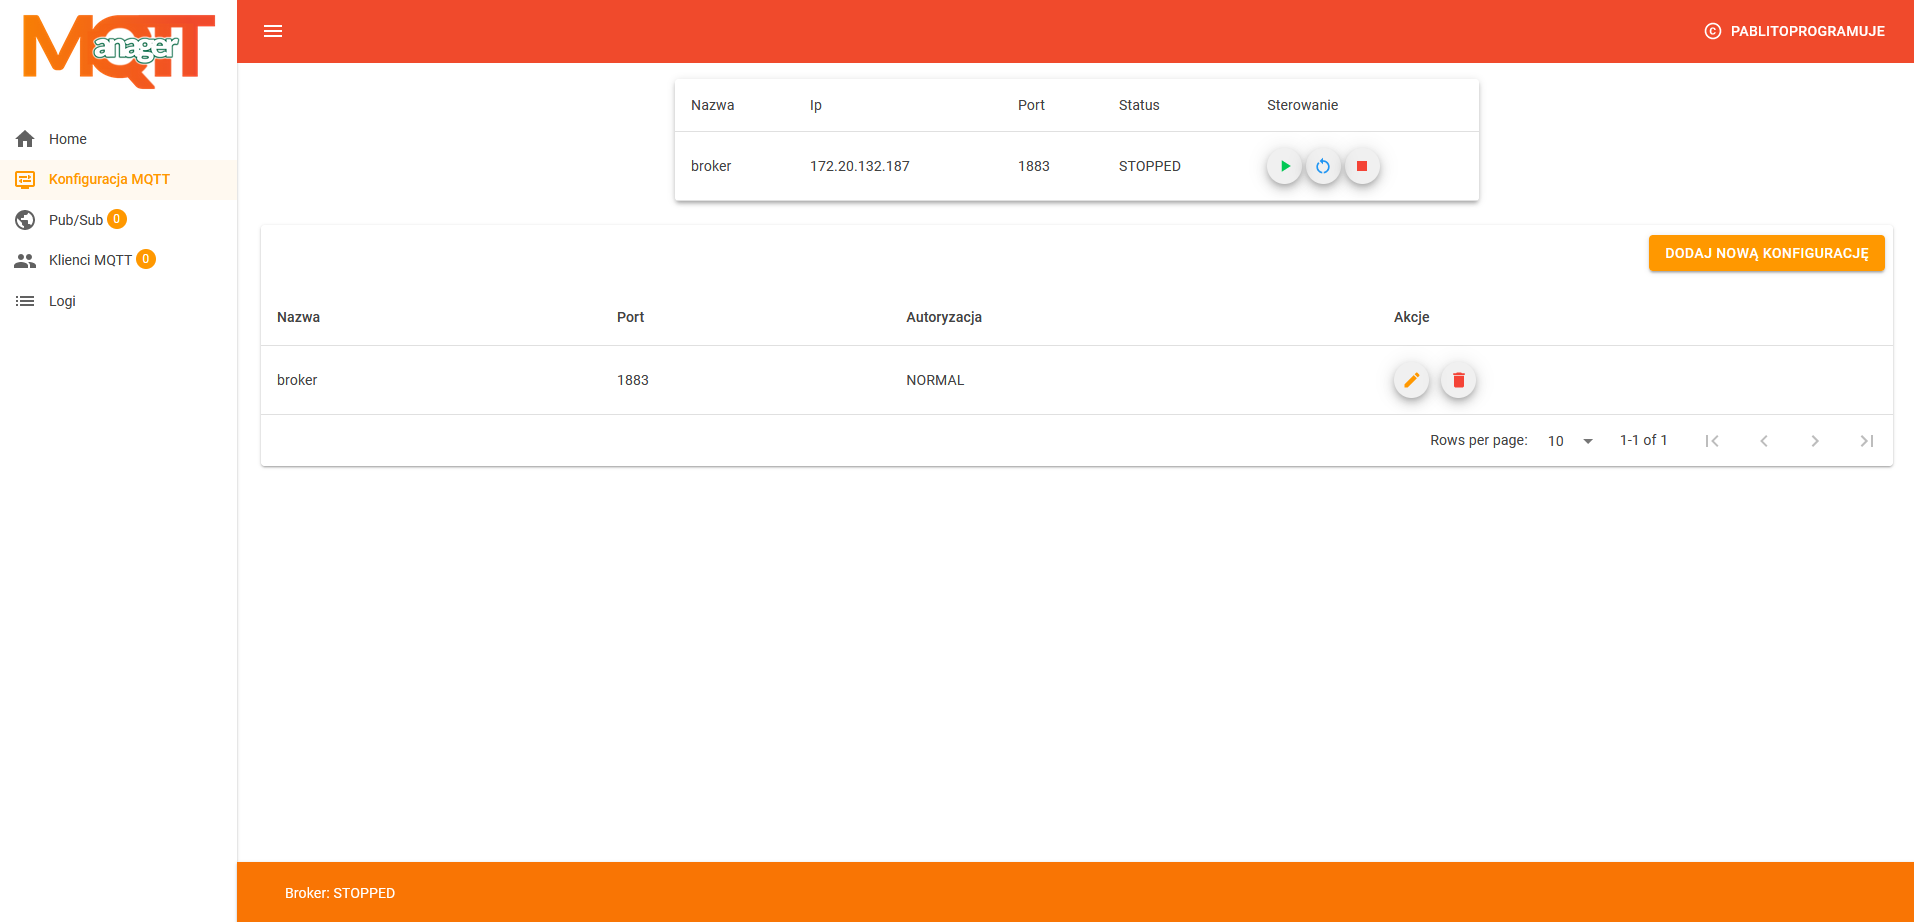Click the 1883 port in the configuration table
This screenshot has height=922, width=1914.
633,380
